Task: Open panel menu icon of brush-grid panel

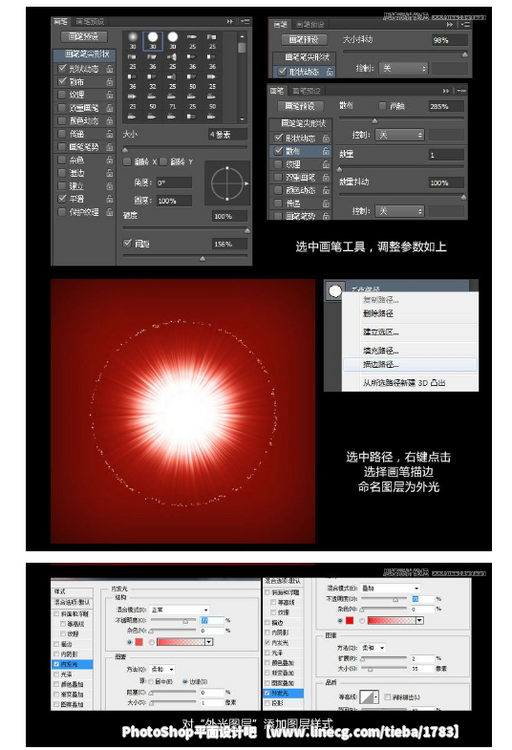Action: click(x=245, y=22)
